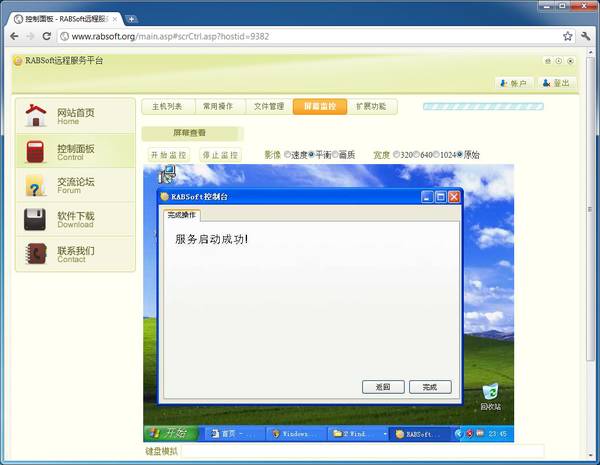This screenshot has width=600, height=465.
Task: Click the 软件下载 floppy disk icon
Action: [36, 220]
